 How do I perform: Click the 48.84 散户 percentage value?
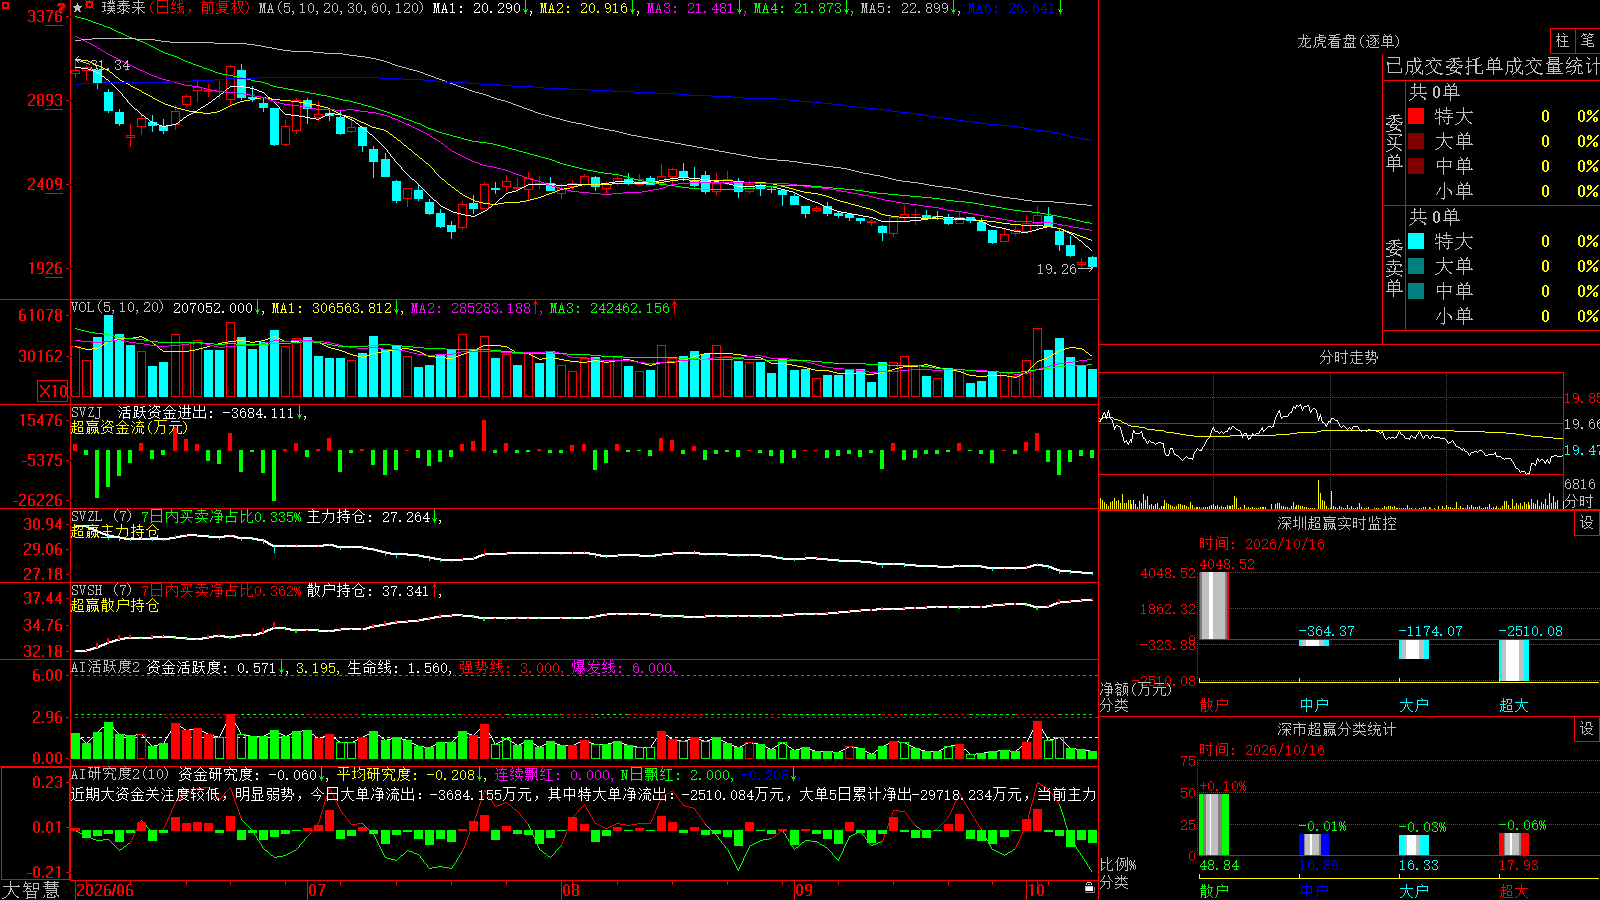point(1219,865)
